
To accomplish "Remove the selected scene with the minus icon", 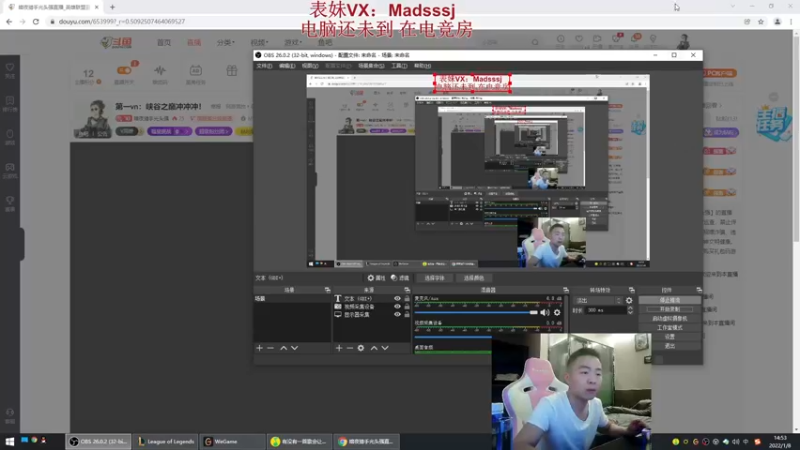I will pos(270,348).
